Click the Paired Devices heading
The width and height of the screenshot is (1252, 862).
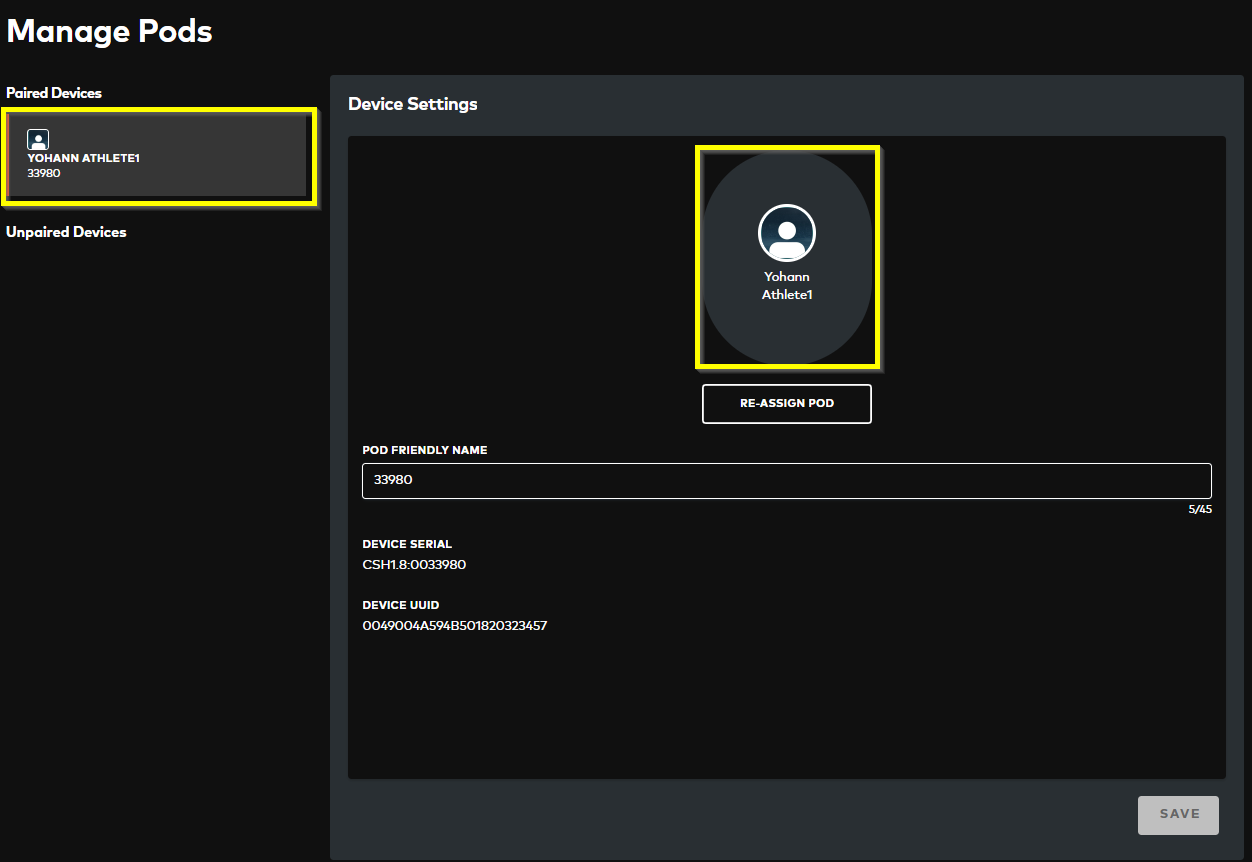pos(54,93)
